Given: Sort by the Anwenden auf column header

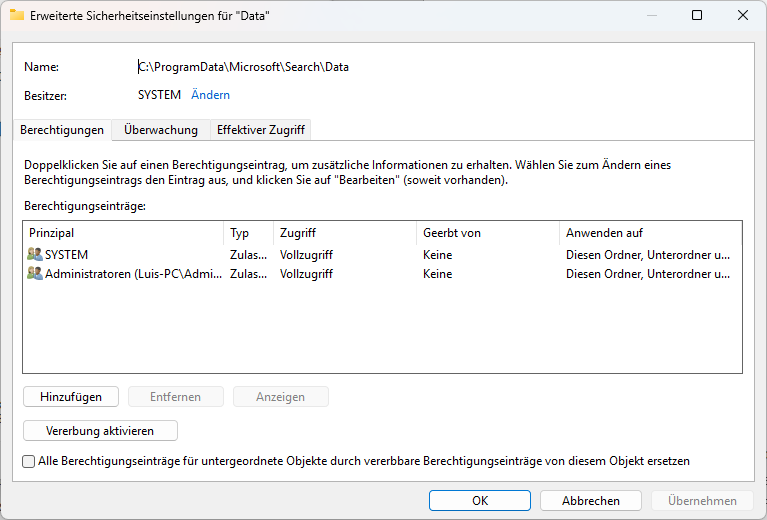Looking at the screenshot, I should tap(651, 233).
